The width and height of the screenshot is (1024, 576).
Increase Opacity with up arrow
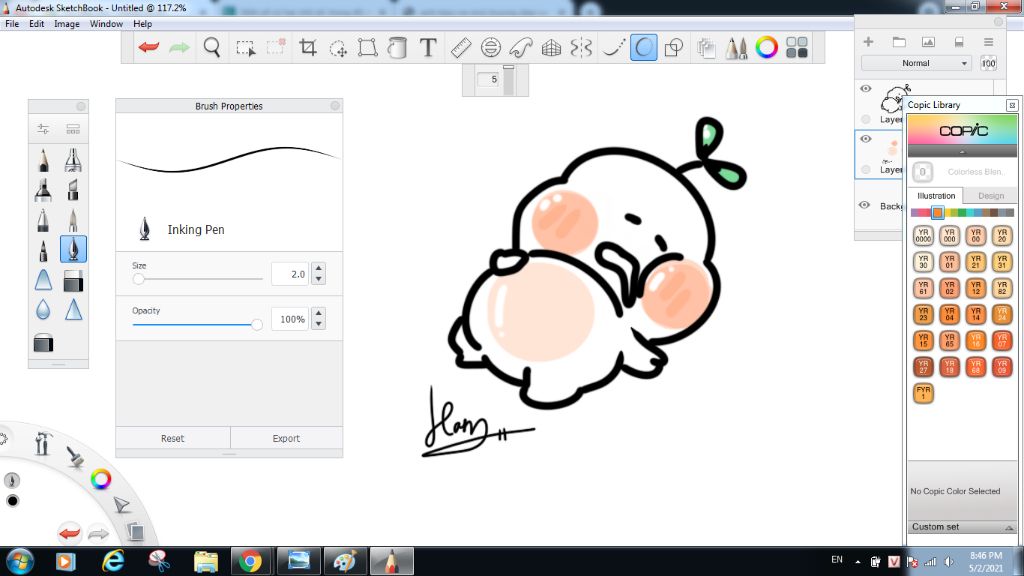coord(318,313)
